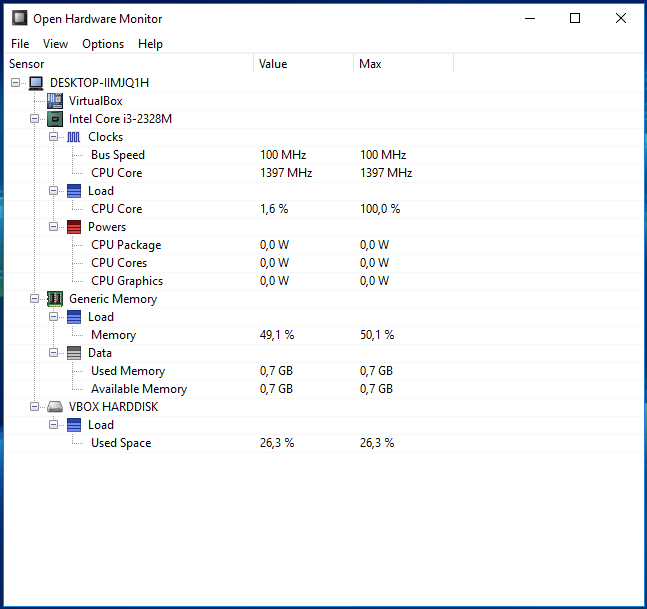Click the gray Data icon
Viewport: 647px width, 609px height.
[74, 353]
